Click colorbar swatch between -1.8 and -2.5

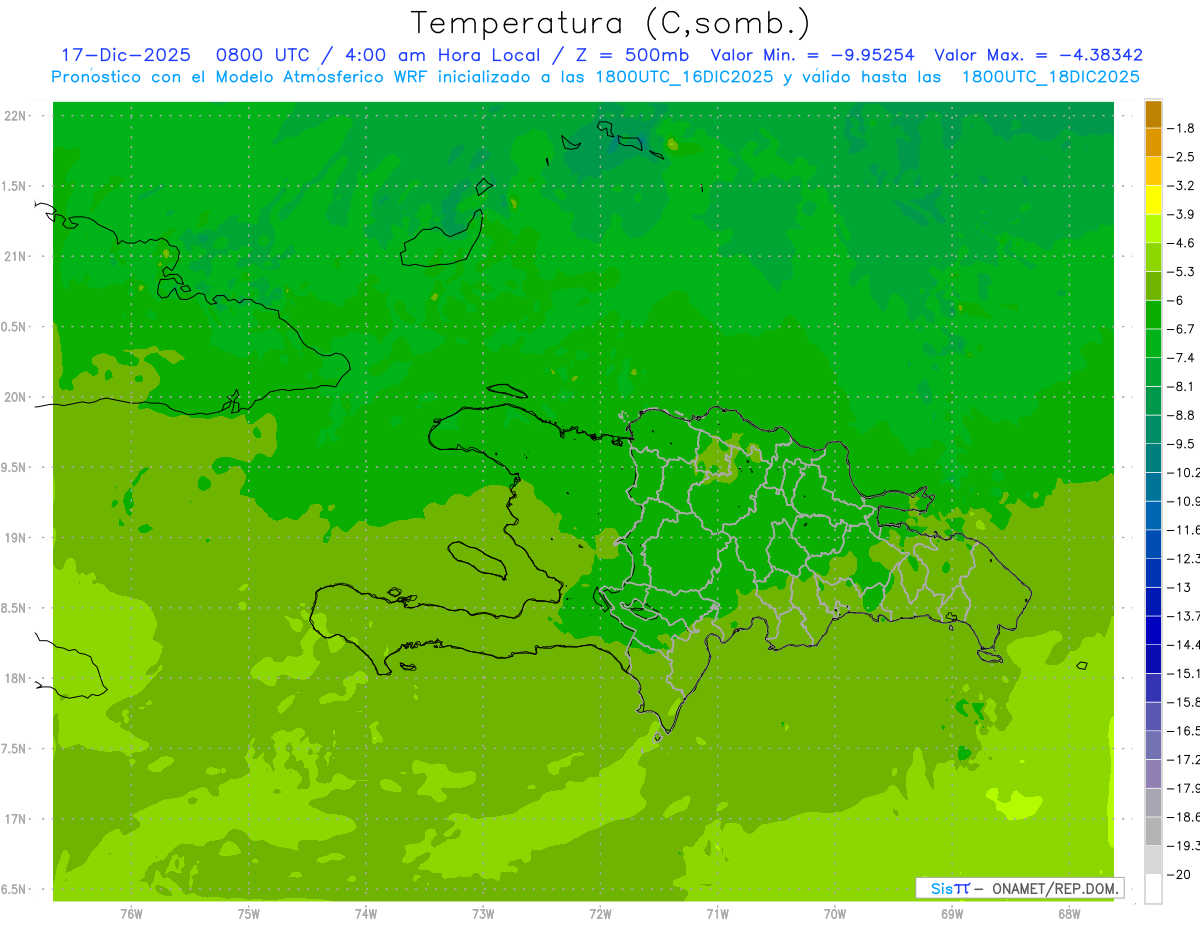click(1153, 143)
